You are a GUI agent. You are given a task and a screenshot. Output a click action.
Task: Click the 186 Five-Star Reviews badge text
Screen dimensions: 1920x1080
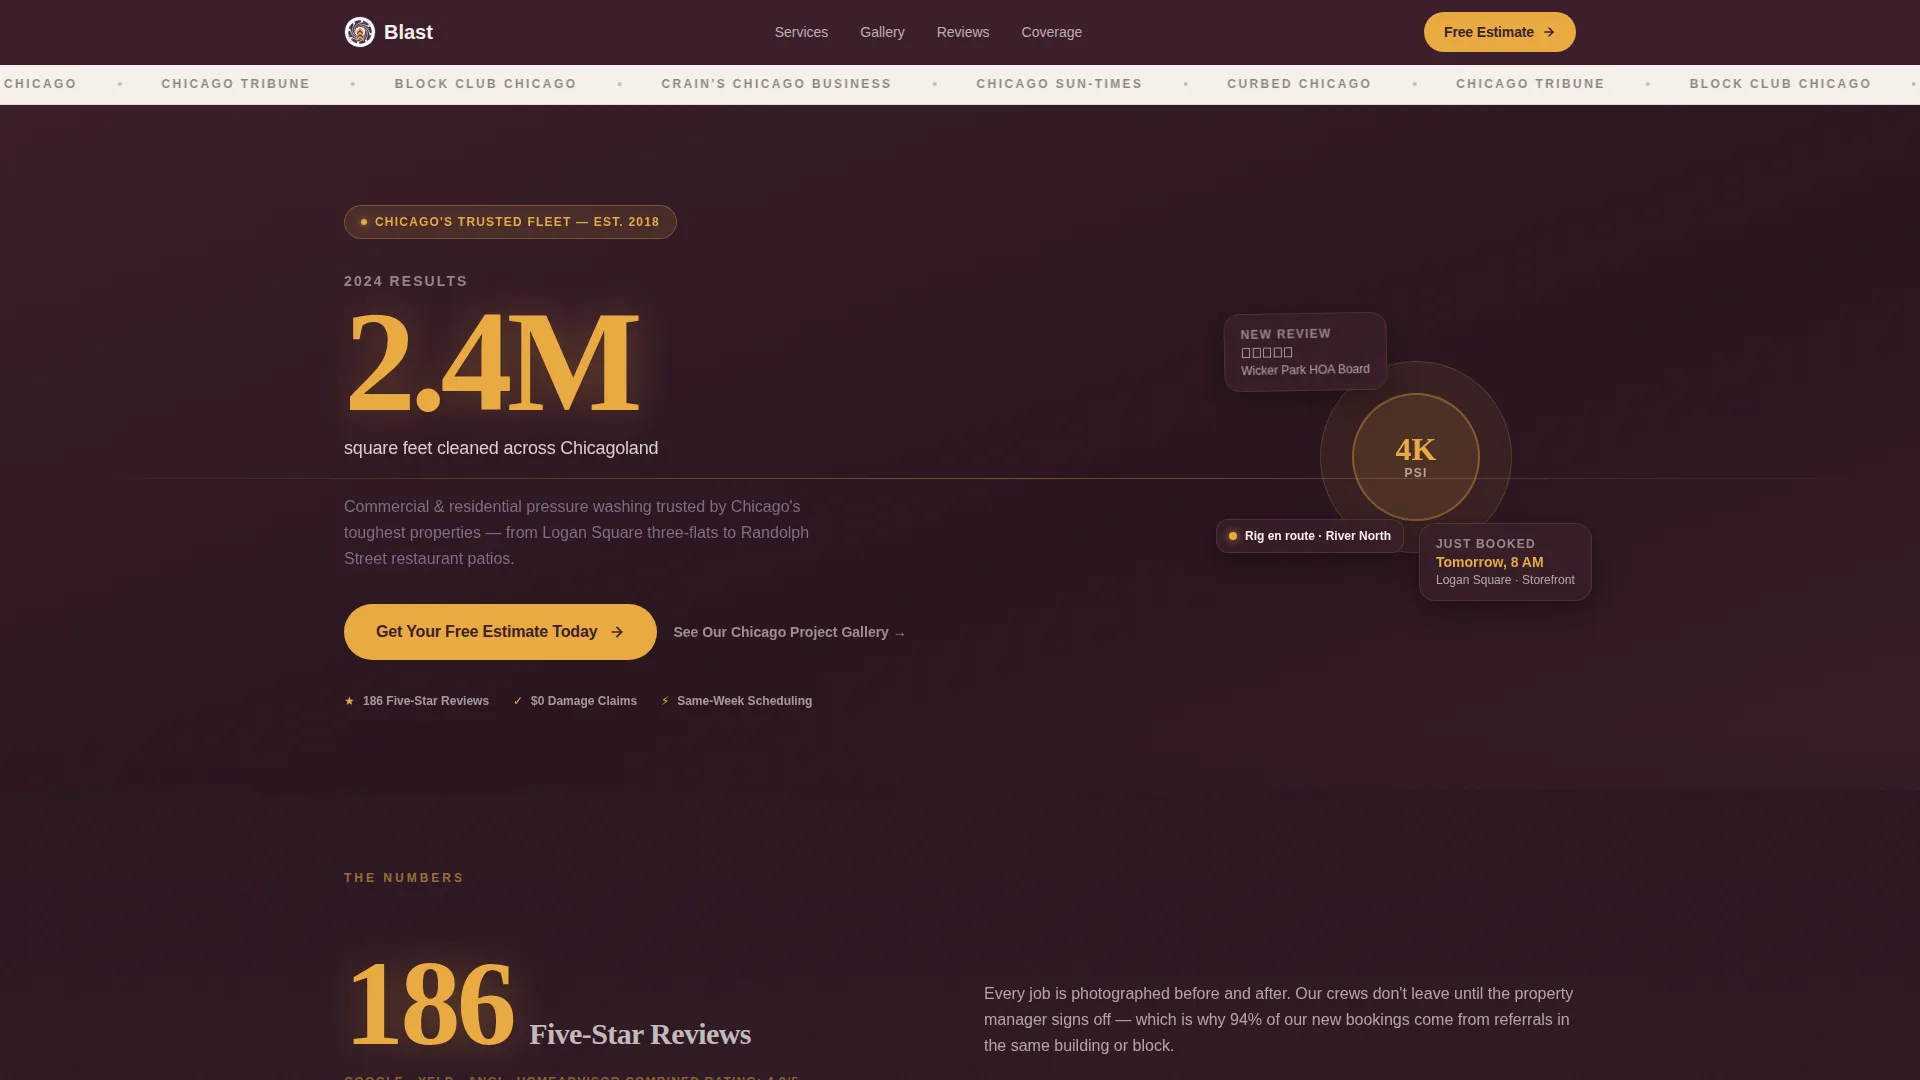[426, 701]
